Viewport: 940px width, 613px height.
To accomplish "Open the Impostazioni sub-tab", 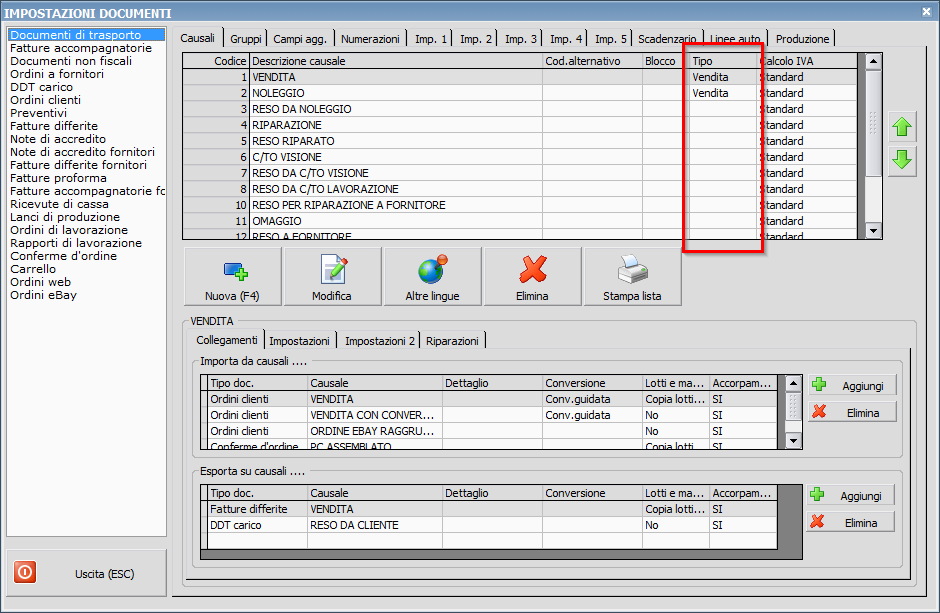I will [299, 341].
